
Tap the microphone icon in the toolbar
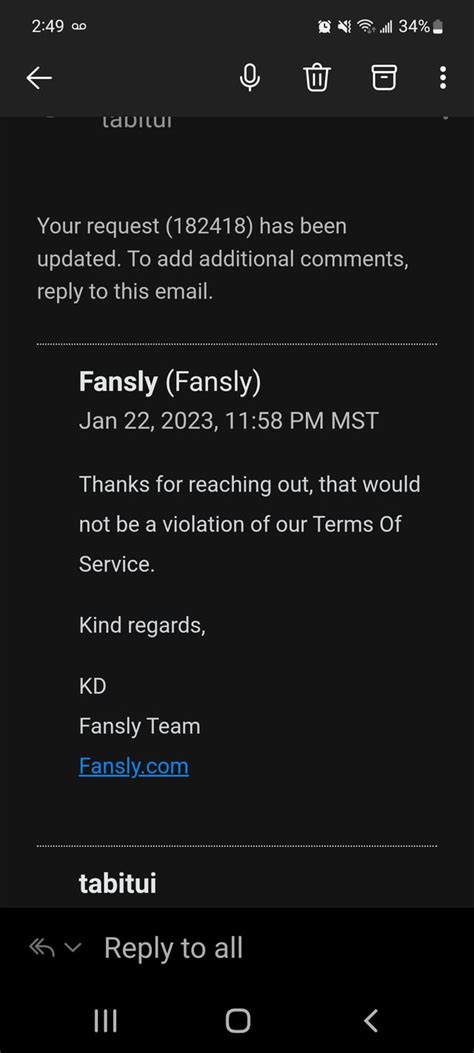[250, 79]
